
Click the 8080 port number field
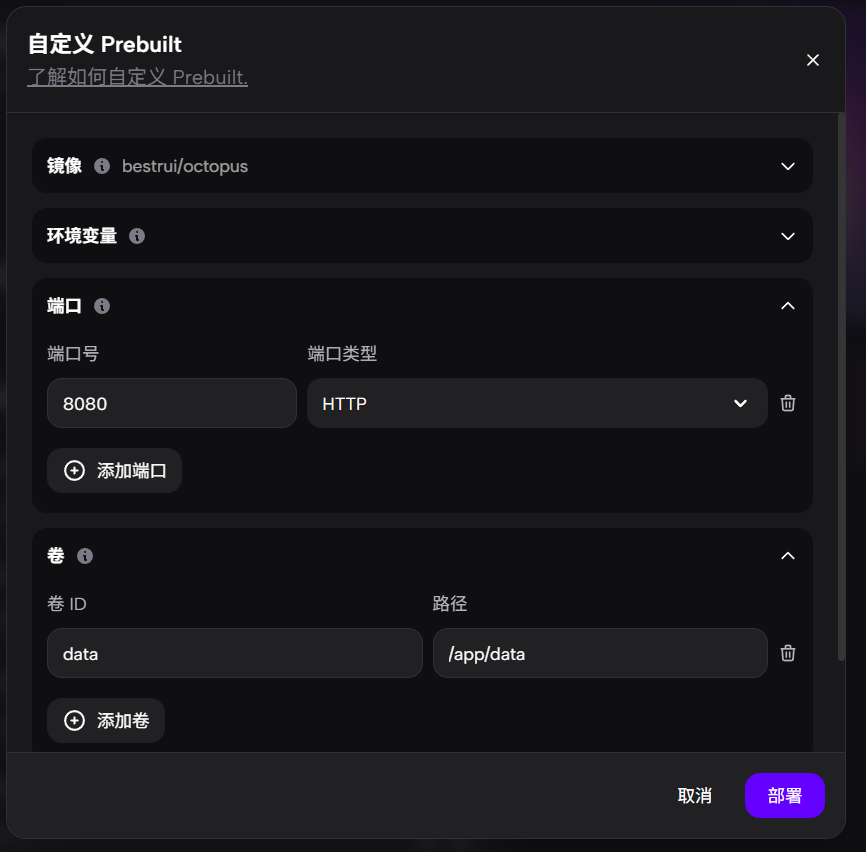coord(172,403)
